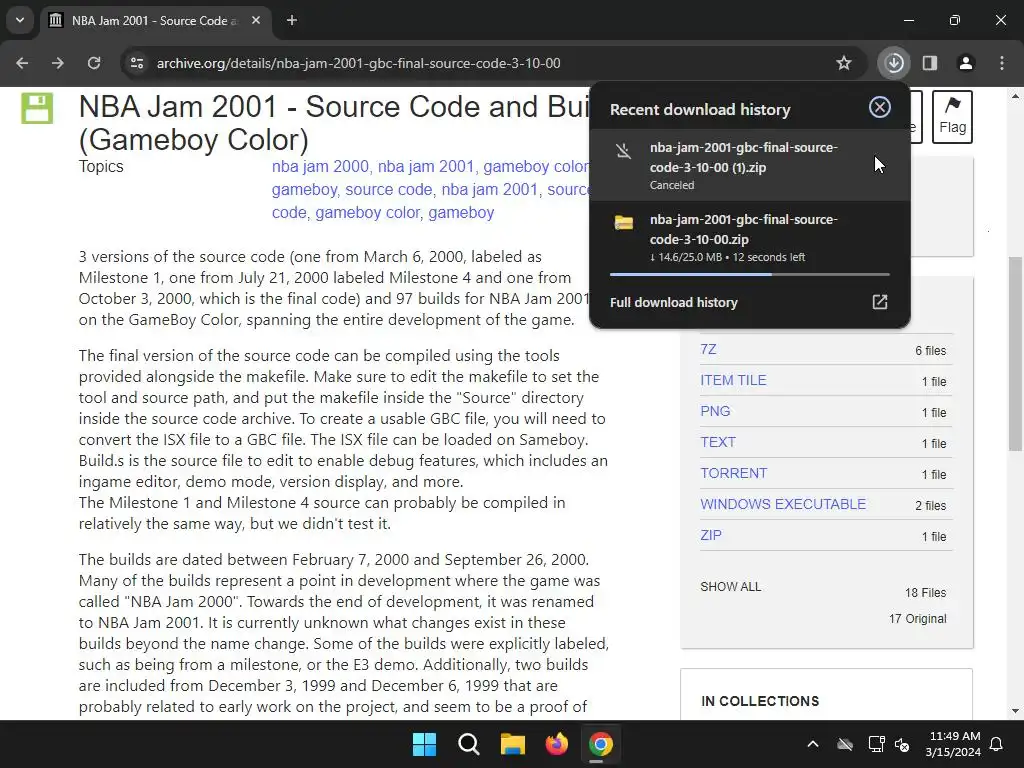Open File Explorer from taskbar
This screenshot has width=1024, height=768.
pyautogui.click(x=513, y=744)
